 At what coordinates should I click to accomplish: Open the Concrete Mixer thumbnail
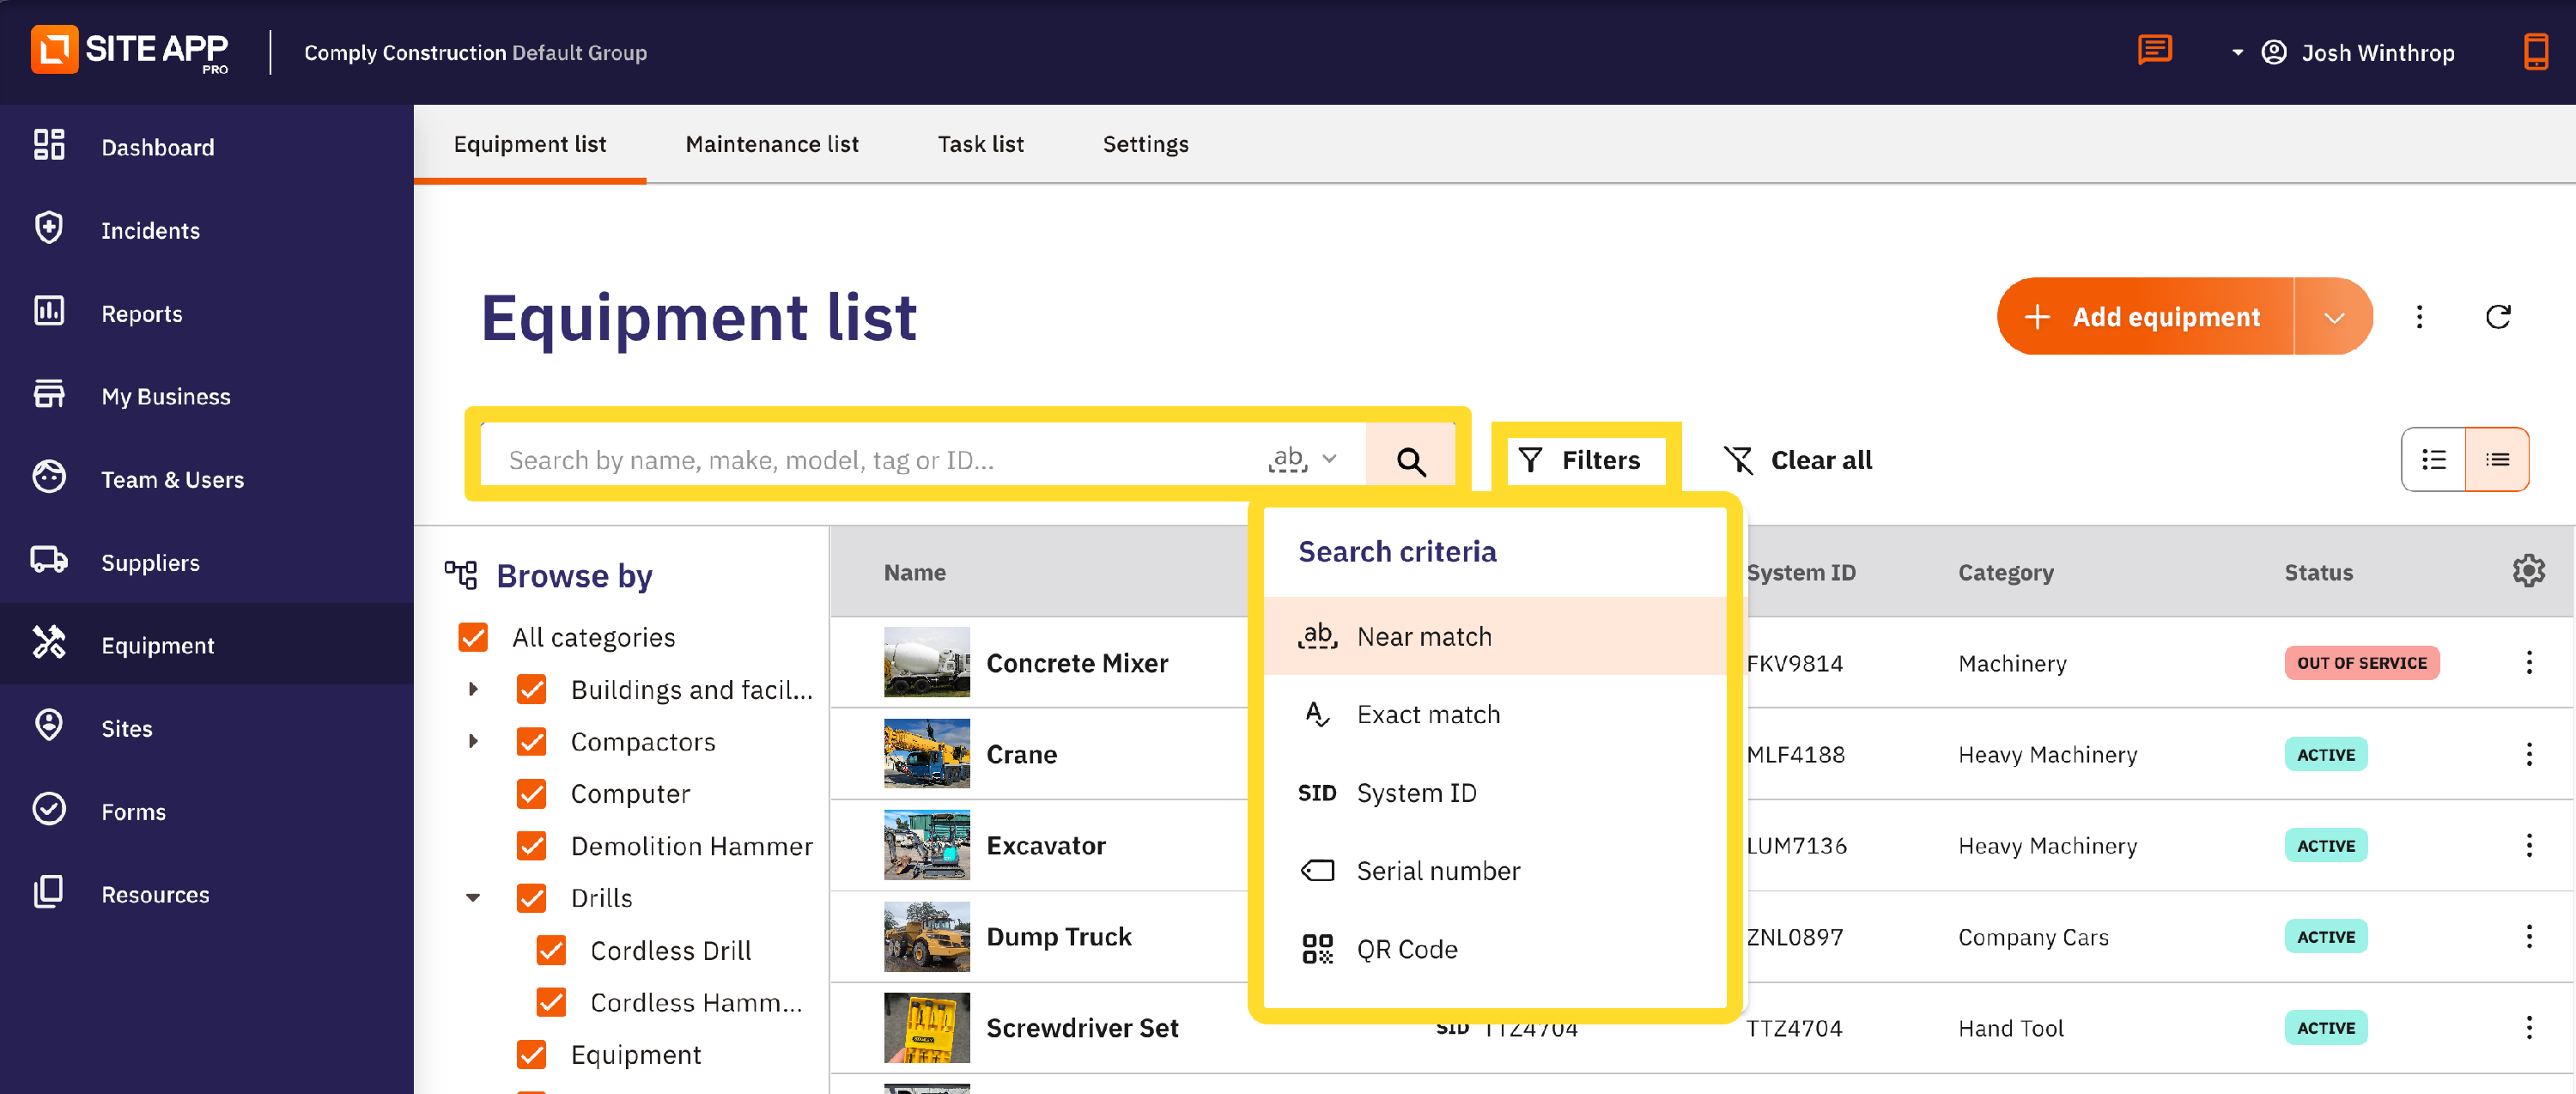[x=926, y=662]
